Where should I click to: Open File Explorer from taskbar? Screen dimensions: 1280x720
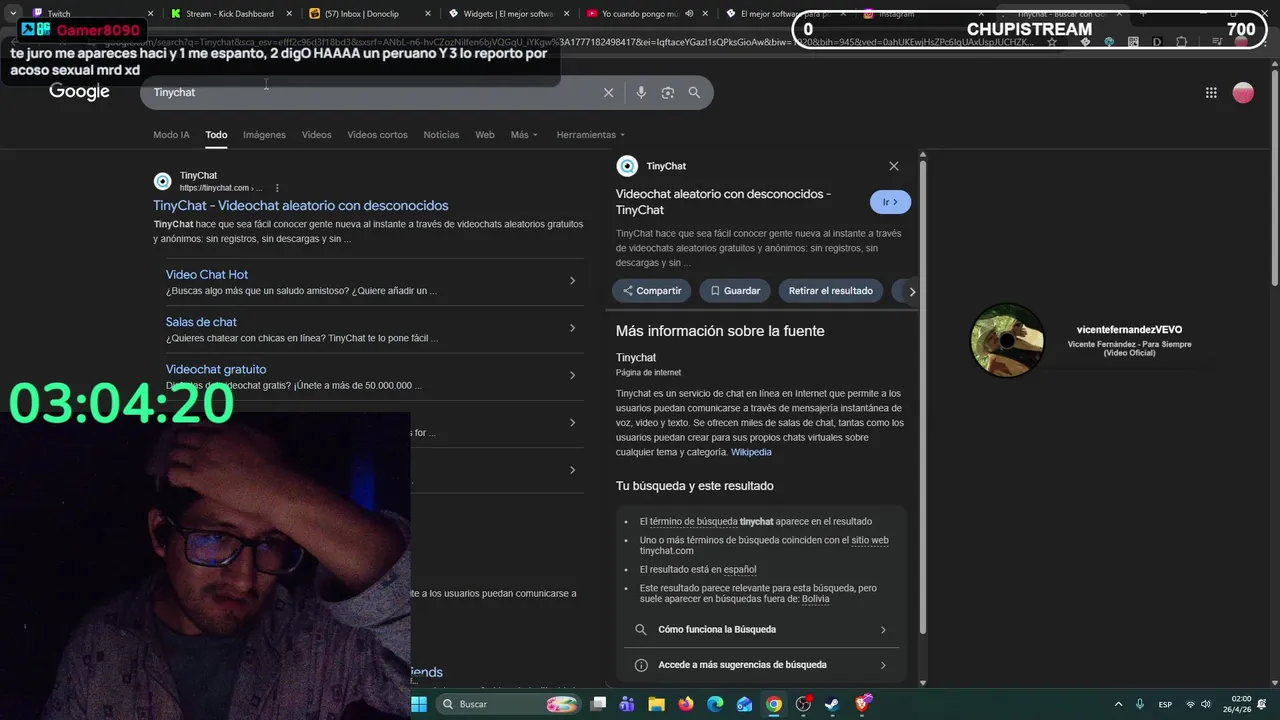656,704
